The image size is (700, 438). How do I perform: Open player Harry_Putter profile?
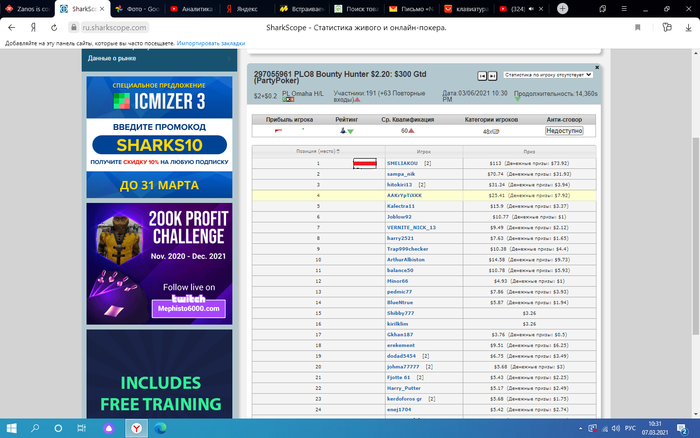tap(404, 388)
